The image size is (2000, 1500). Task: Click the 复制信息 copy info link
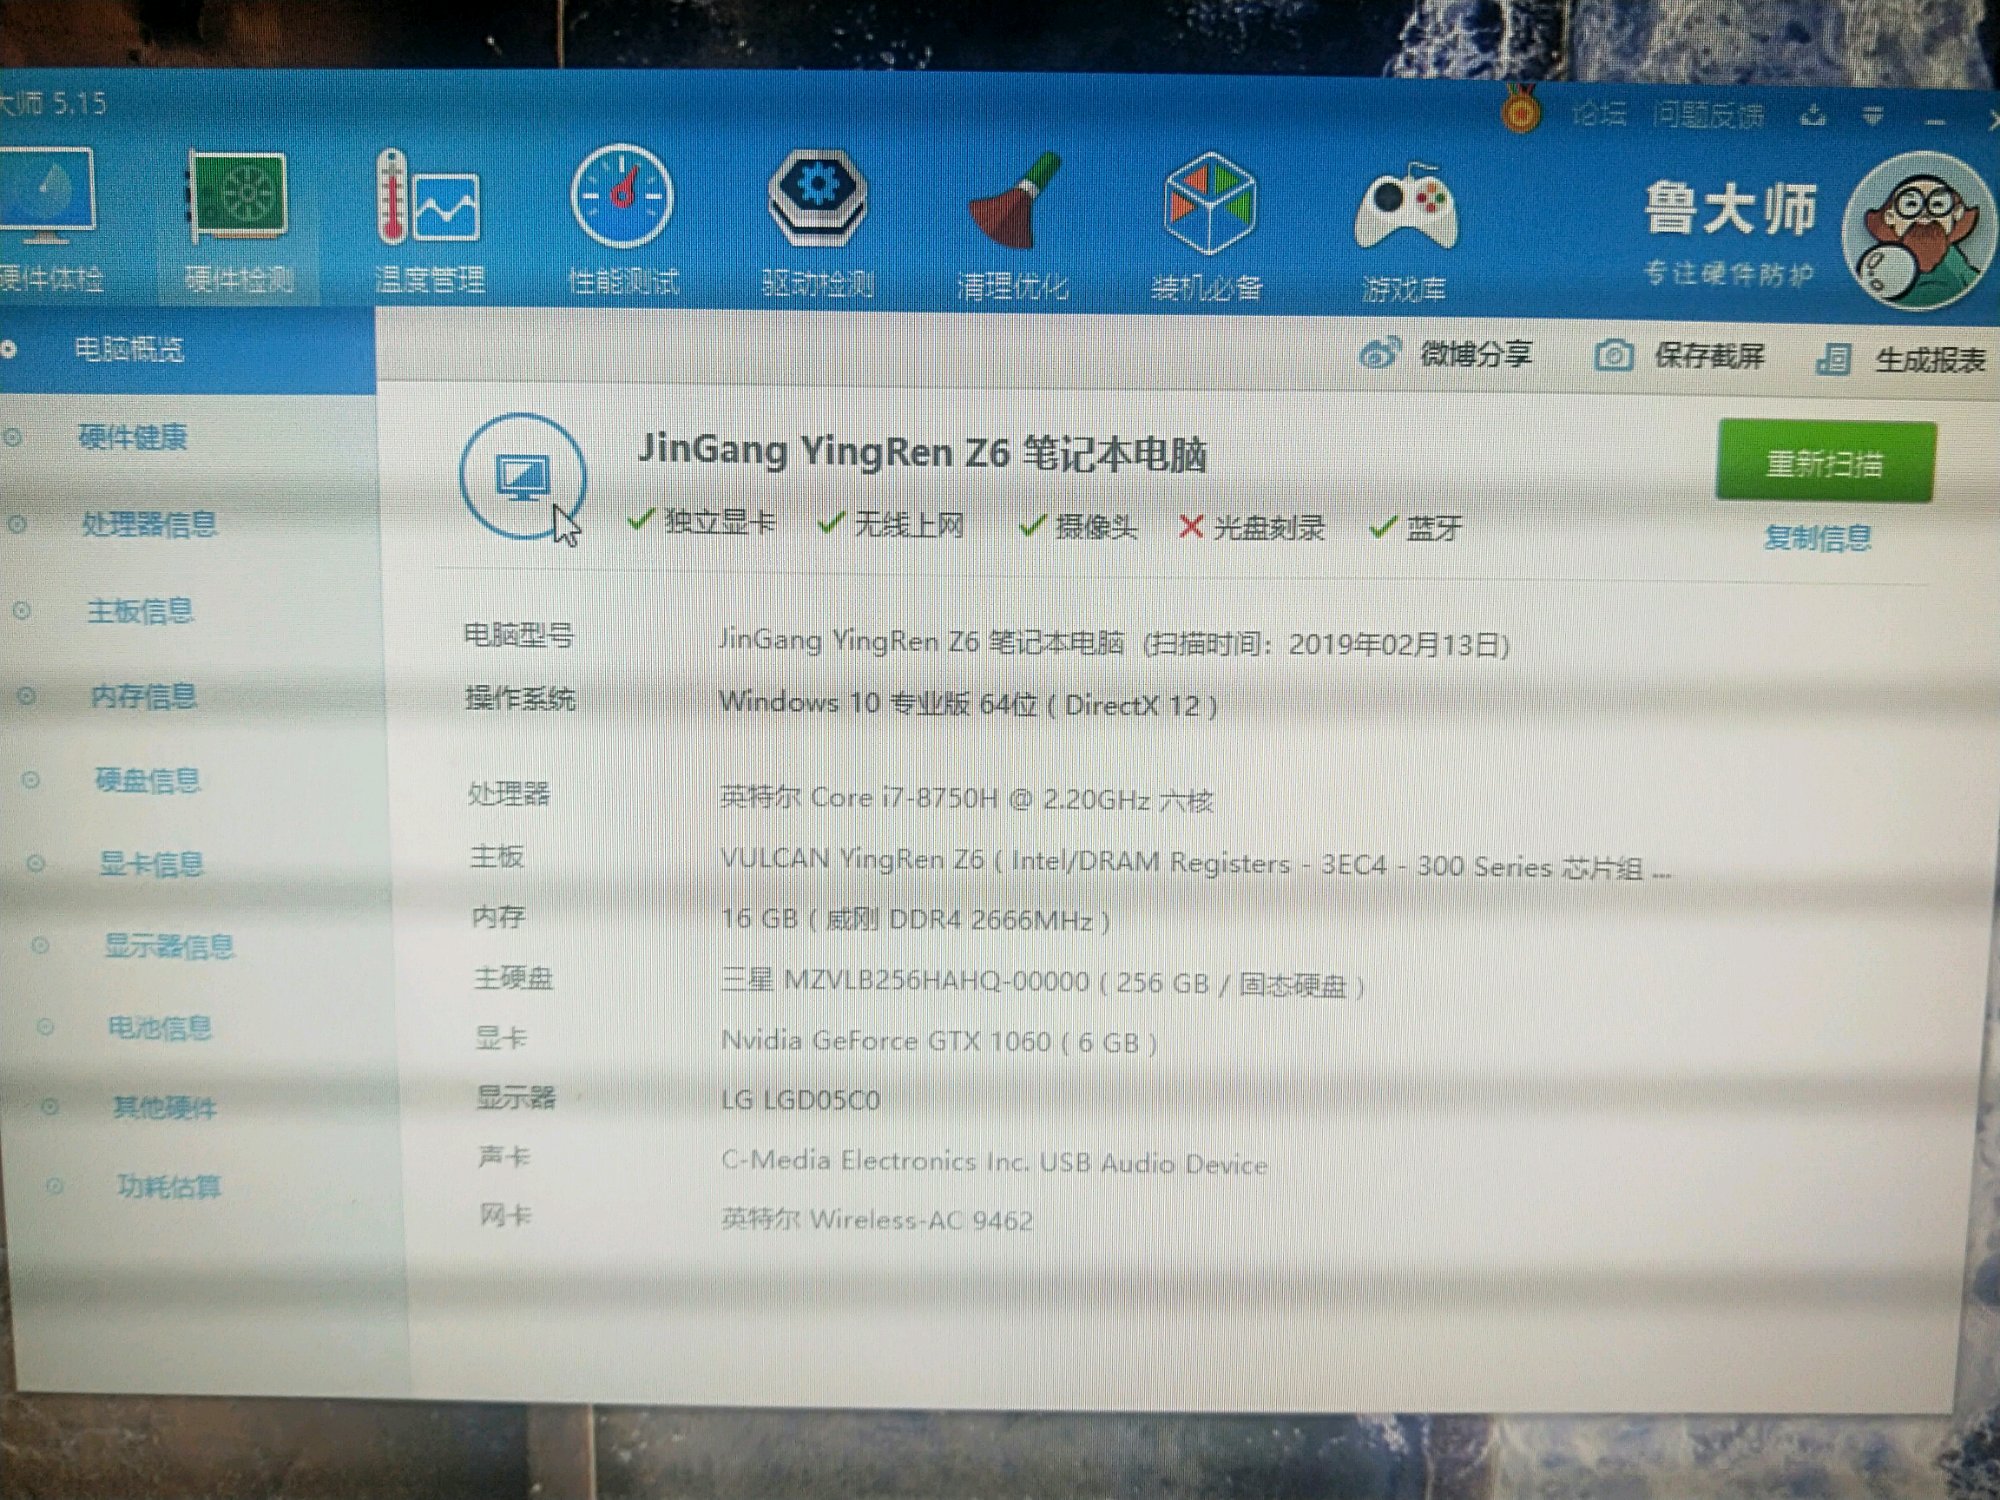click(1817, 538)
